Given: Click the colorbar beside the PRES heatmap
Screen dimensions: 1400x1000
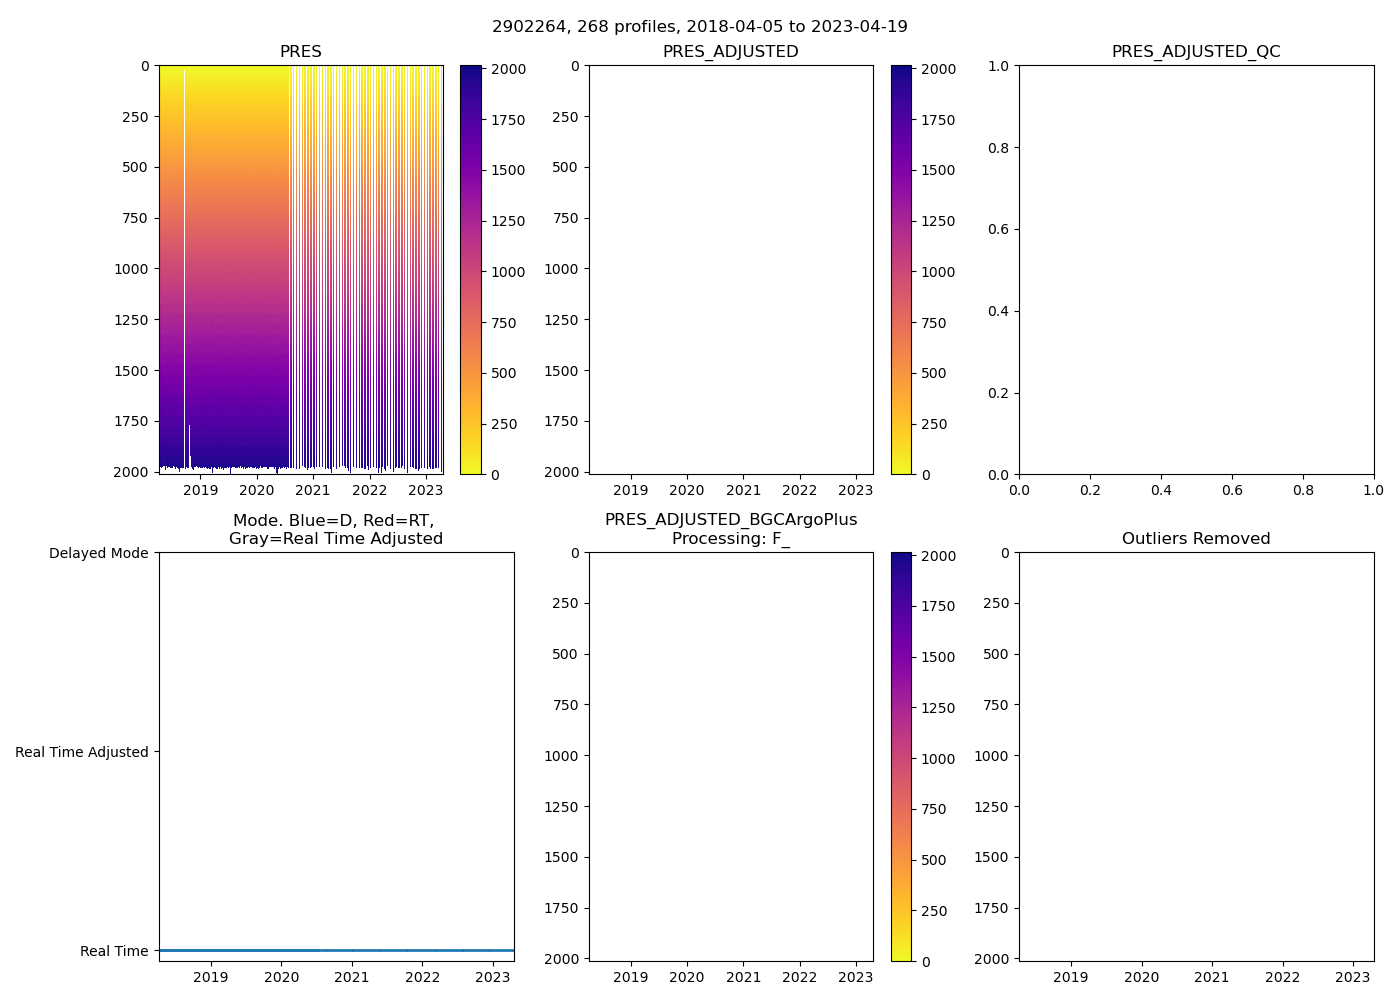Looking at the screenshot, I should click(471, 270).
